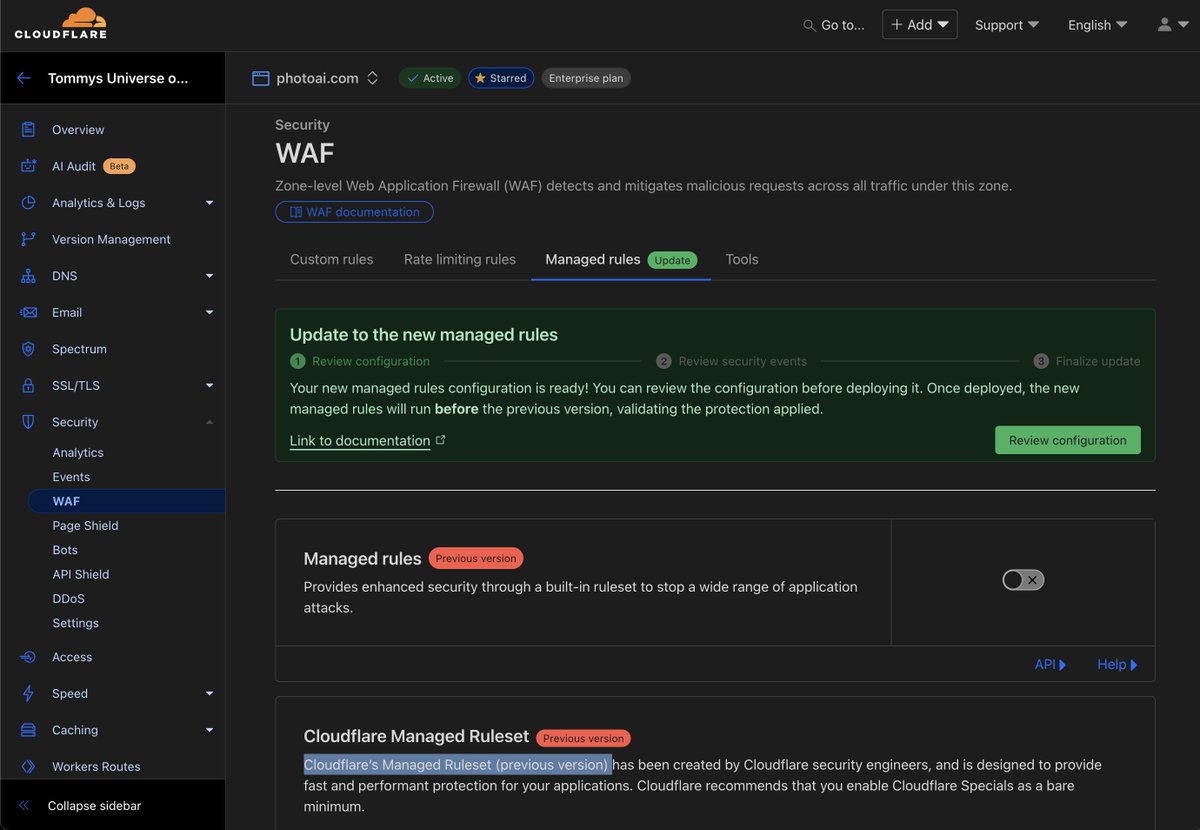This screenshot has height=830, width=1200.
Task: Expand the SSL/TLS sidebar section
Action: (x=209, y=385)
